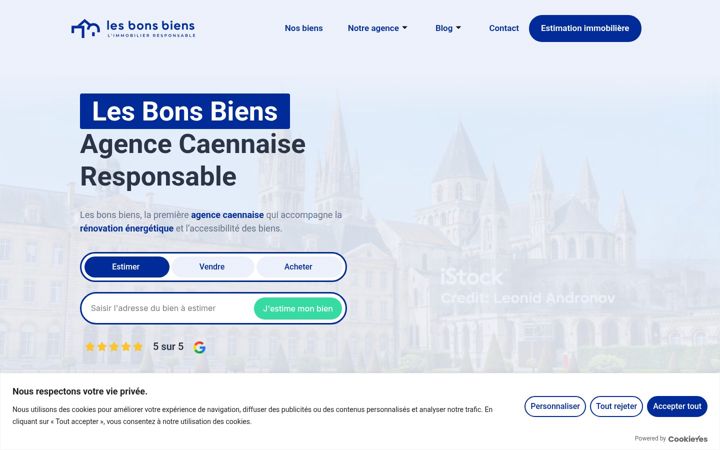Viewport: 720px width, 450px height.
Task: Expand the Blog dropdown menu
Action: 448,28
